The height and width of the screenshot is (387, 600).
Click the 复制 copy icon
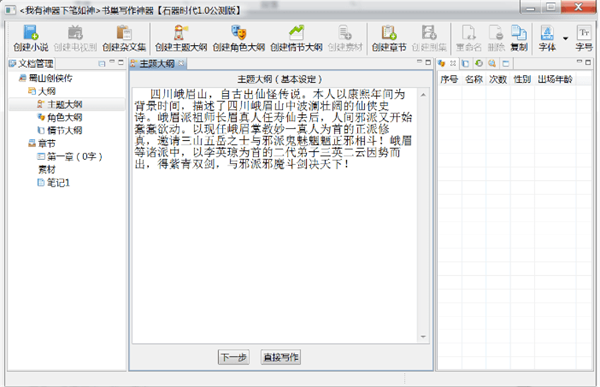coord(519,33)
